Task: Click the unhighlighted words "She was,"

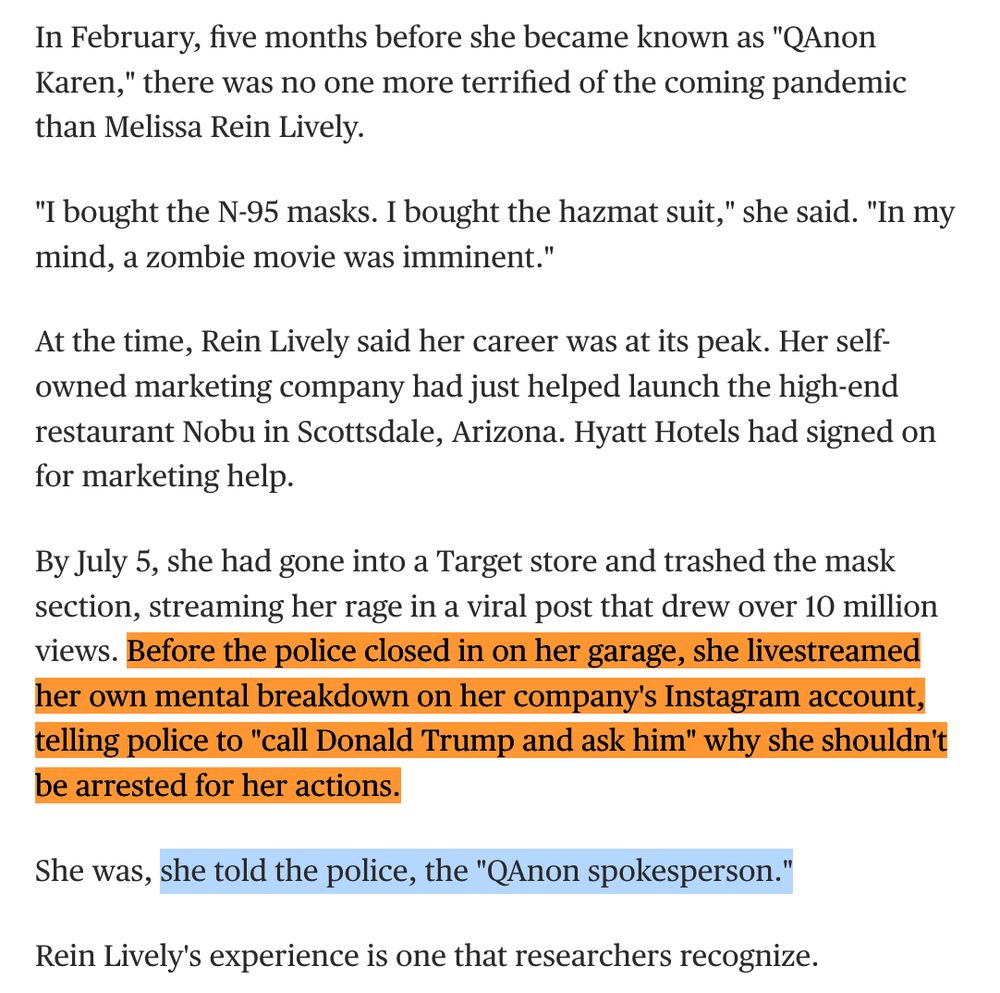Action: [x=94, y=871]
